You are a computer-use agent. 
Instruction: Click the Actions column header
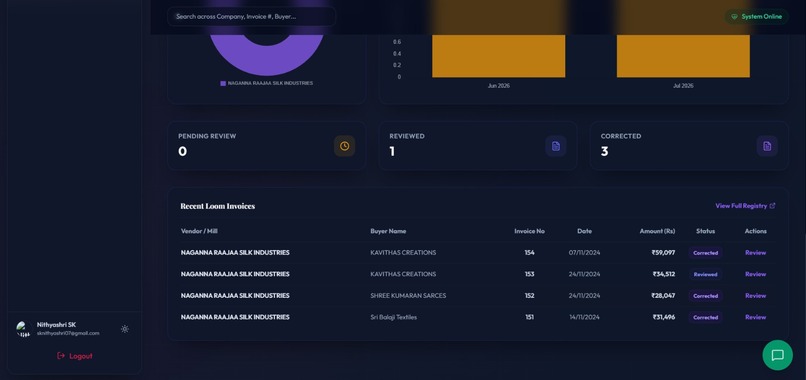point(756,231)
